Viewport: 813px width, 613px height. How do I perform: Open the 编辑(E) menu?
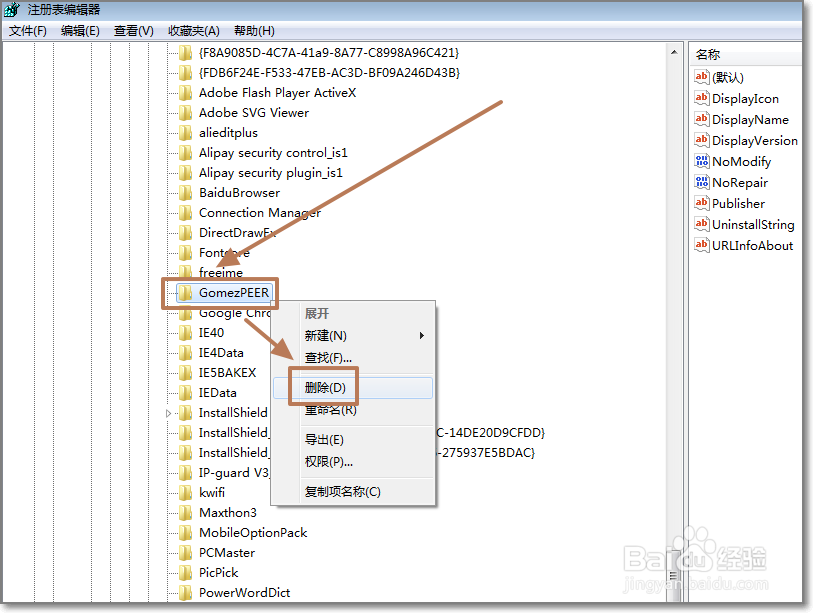80,31
